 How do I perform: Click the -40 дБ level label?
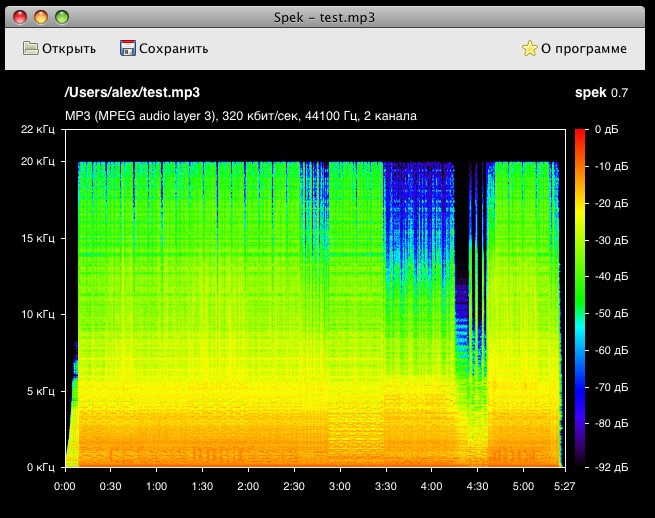[x=612, y=276]
